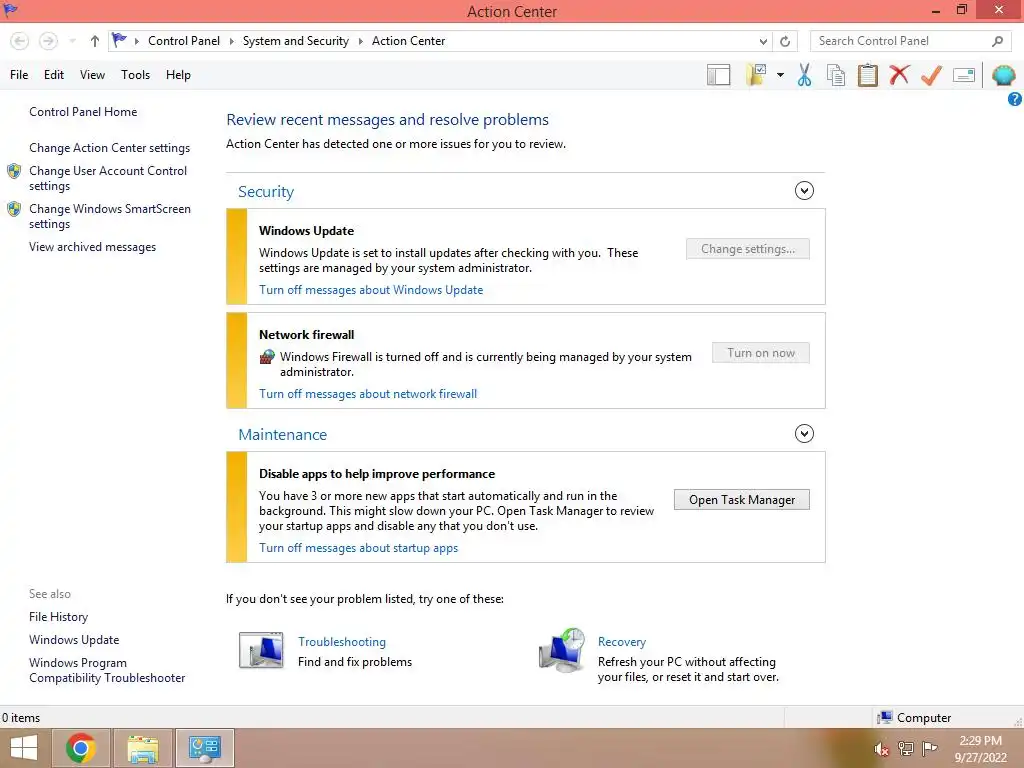1024x768 pixels.
Task: Click the Turn on now button
Action: [x=761, y=353]
